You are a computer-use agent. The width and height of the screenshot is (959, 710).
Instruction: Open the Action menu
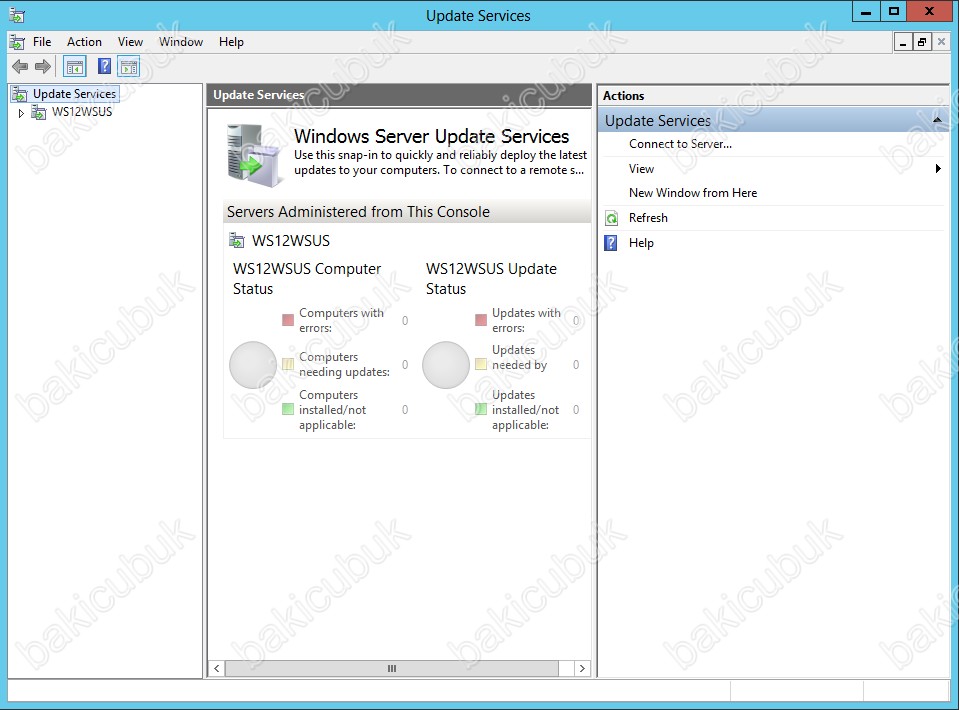tap(84, 42)
